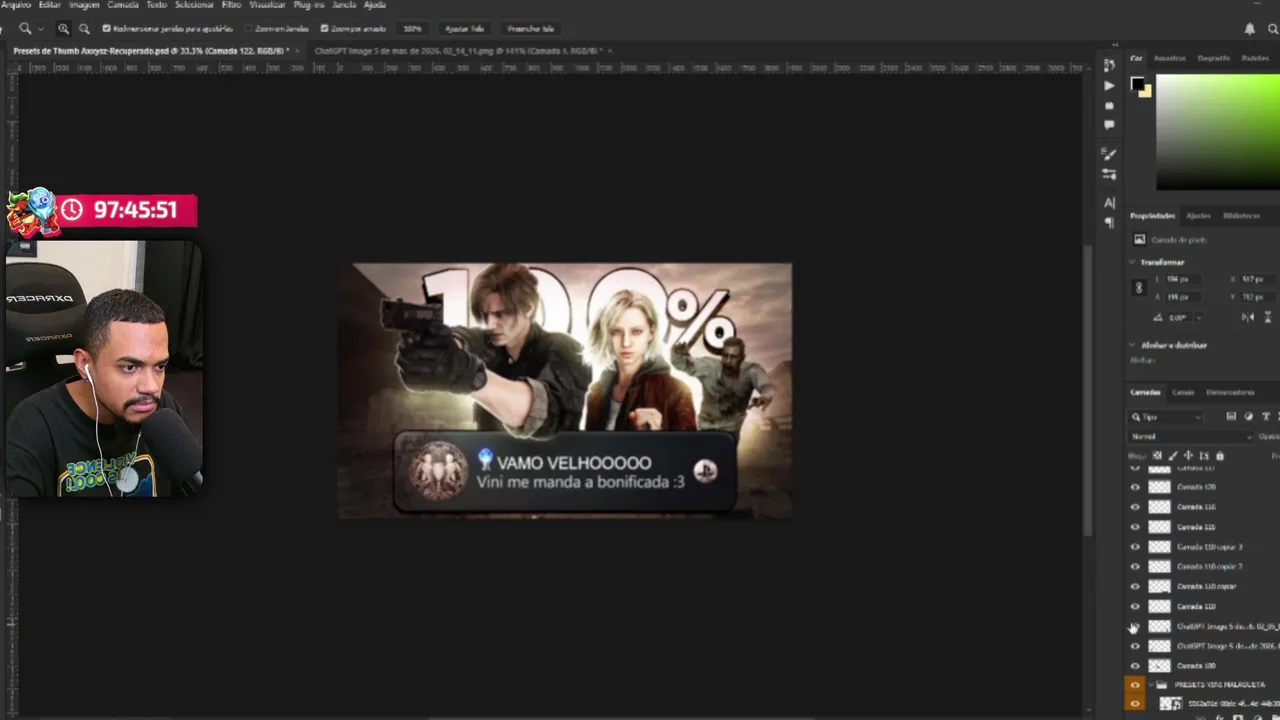Click the lock transparent pixels icon
This screenshot has height=720, width=1280.
tap(1157, 456)
